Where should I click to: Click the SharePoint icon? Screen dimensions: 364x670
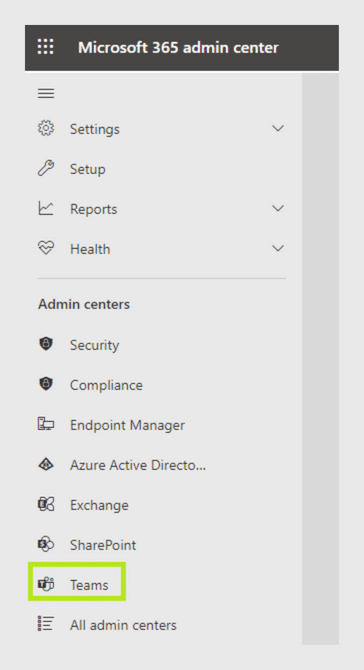(x=46, y=544)
